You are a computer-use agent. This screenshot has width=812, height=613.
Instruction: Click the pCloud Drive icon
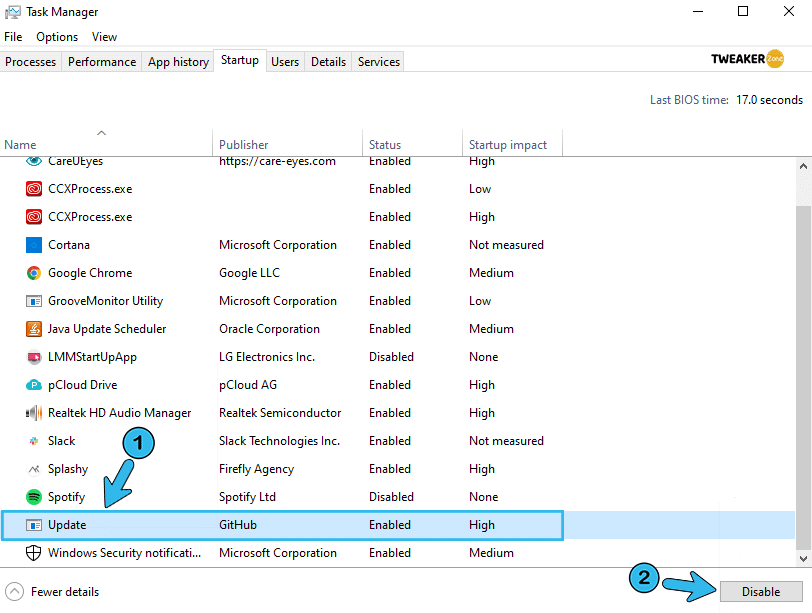[34, 385]
